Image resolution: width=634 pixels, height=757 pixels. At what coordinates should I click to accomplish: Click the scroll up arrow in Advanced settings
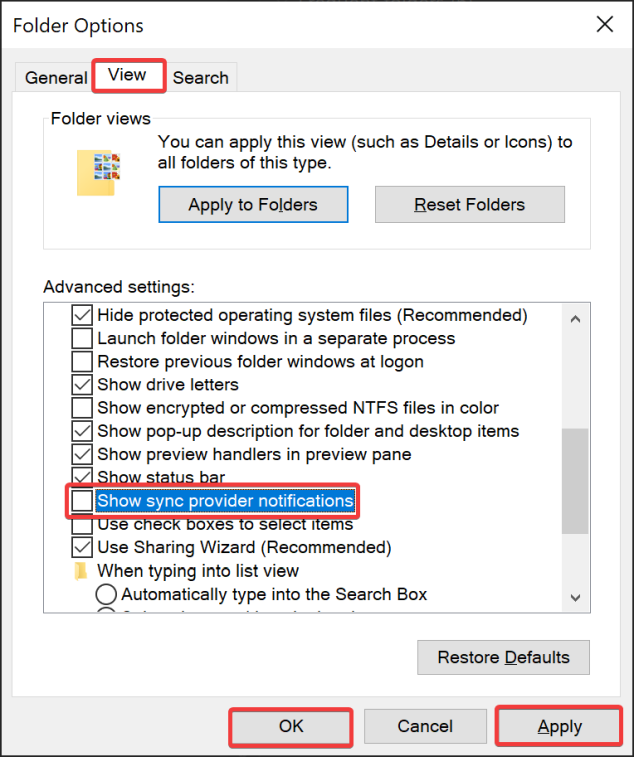pyautogui.click(x=574, y=320)
